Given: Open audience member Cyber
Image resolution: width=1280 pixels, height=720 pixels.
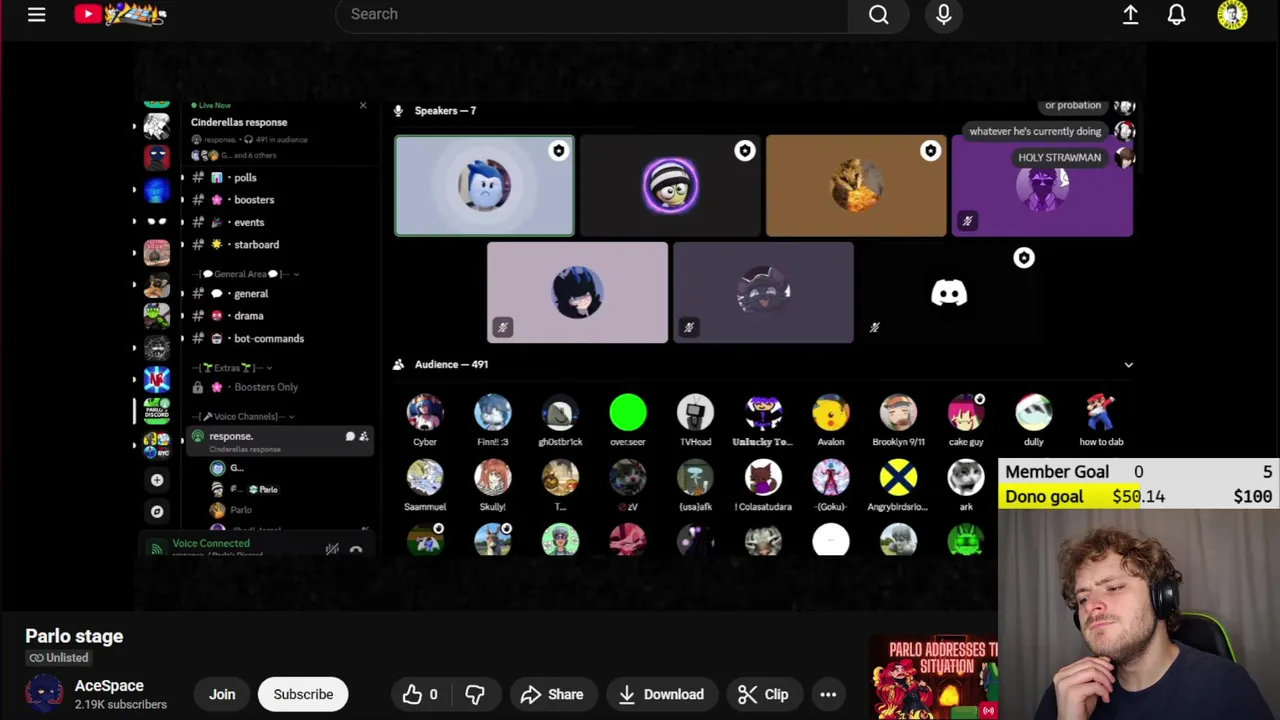Looking at the screenshot, I should pos(425,420).
